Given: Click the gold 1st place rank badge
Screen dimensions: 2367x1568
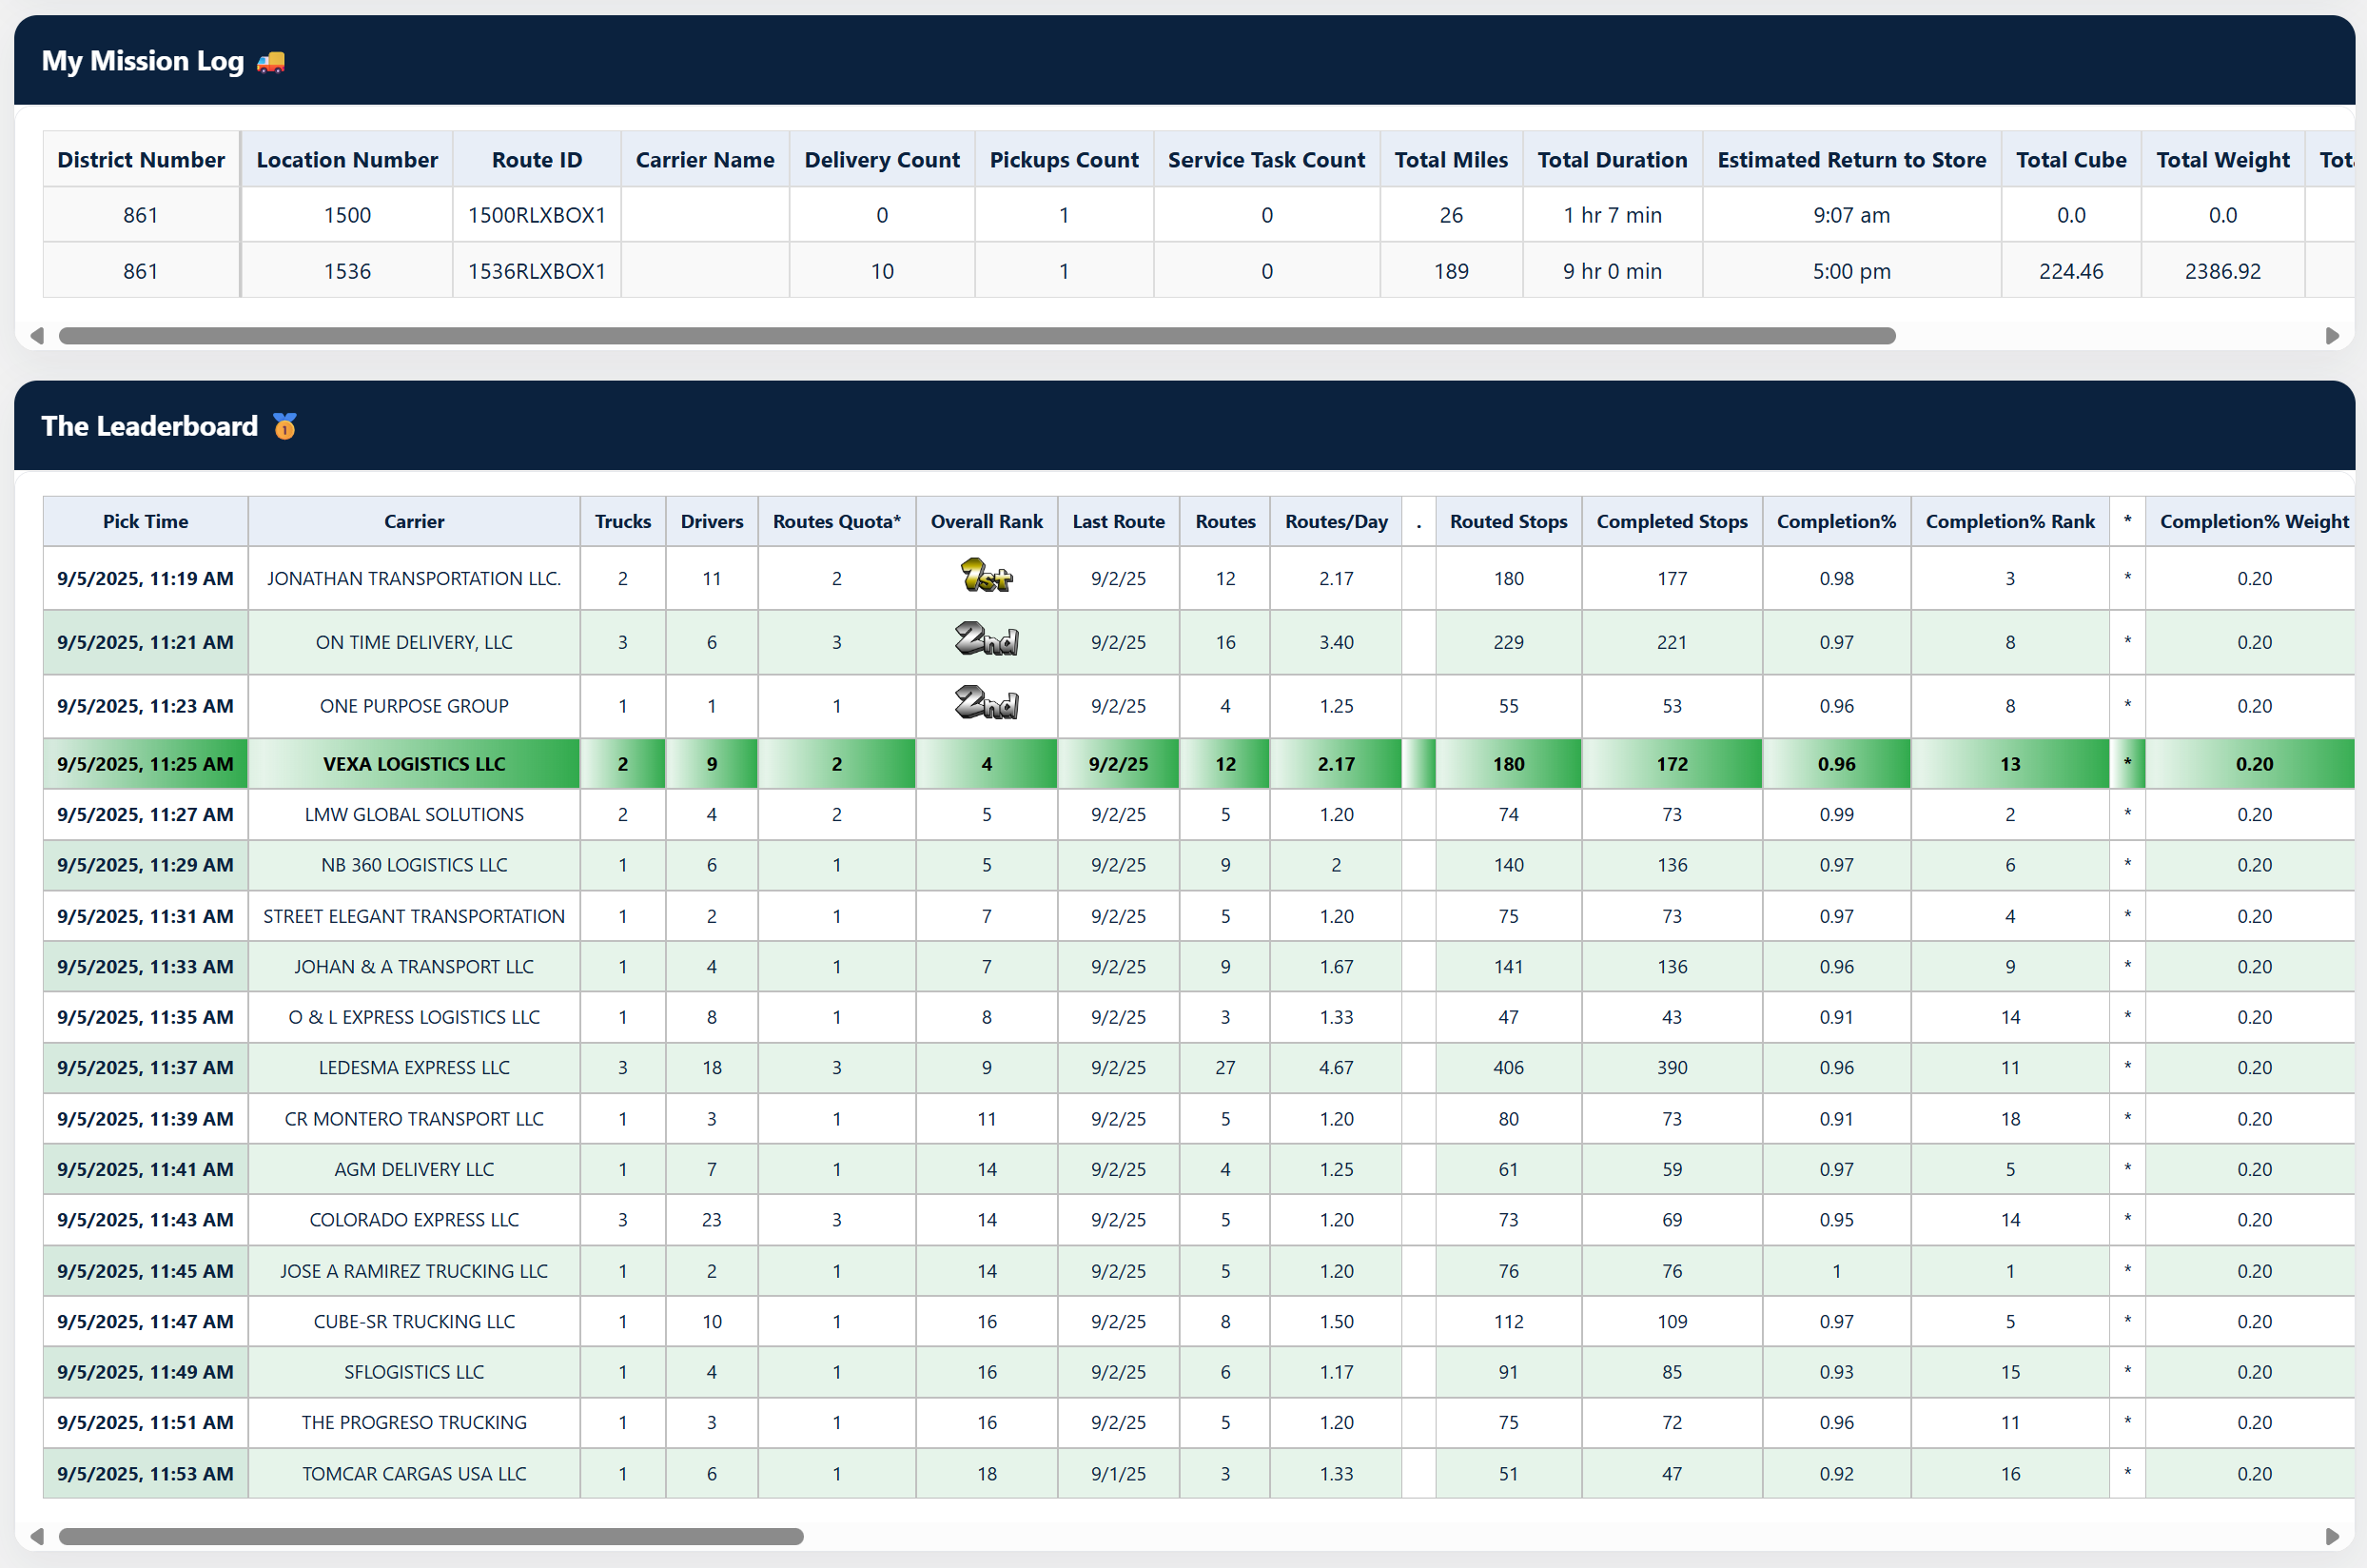Looking at the screenshot, I should 986,577.
